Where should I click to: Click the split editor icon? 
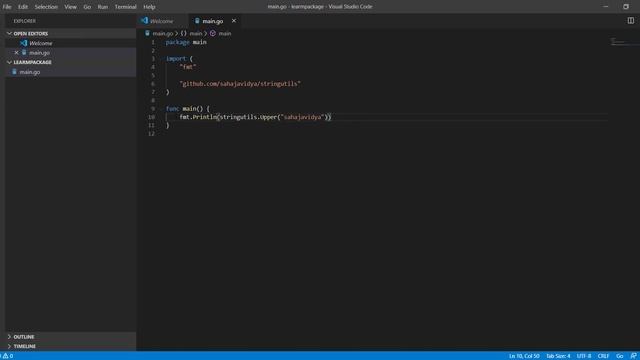tap(631, 20)
